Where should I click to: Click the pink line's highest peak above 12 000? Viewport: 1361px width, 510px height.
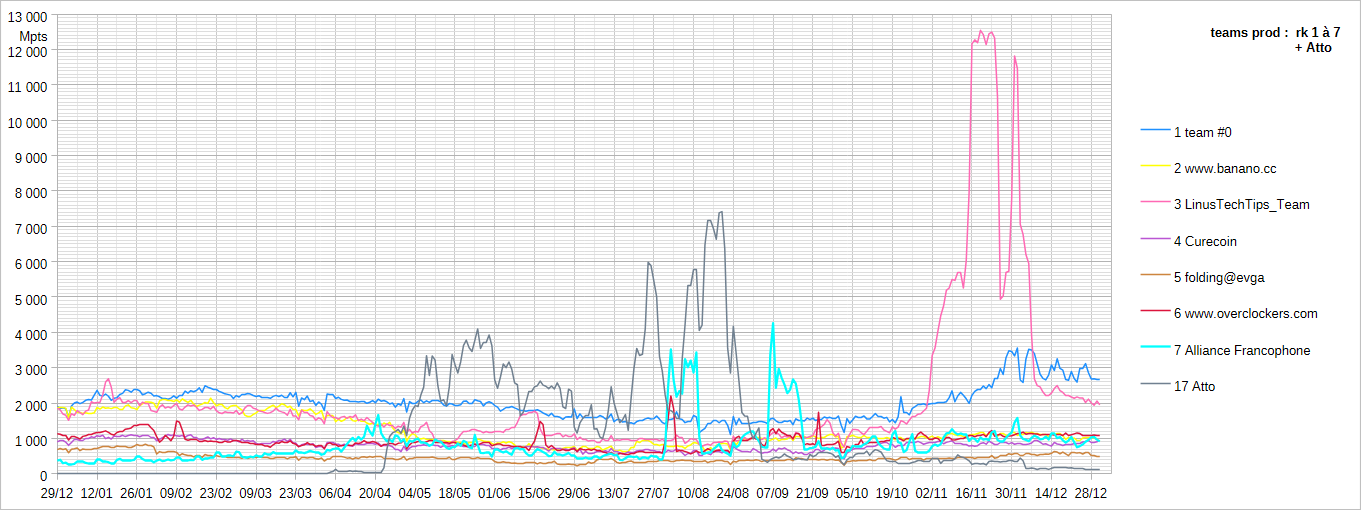(x=981, y=31)
